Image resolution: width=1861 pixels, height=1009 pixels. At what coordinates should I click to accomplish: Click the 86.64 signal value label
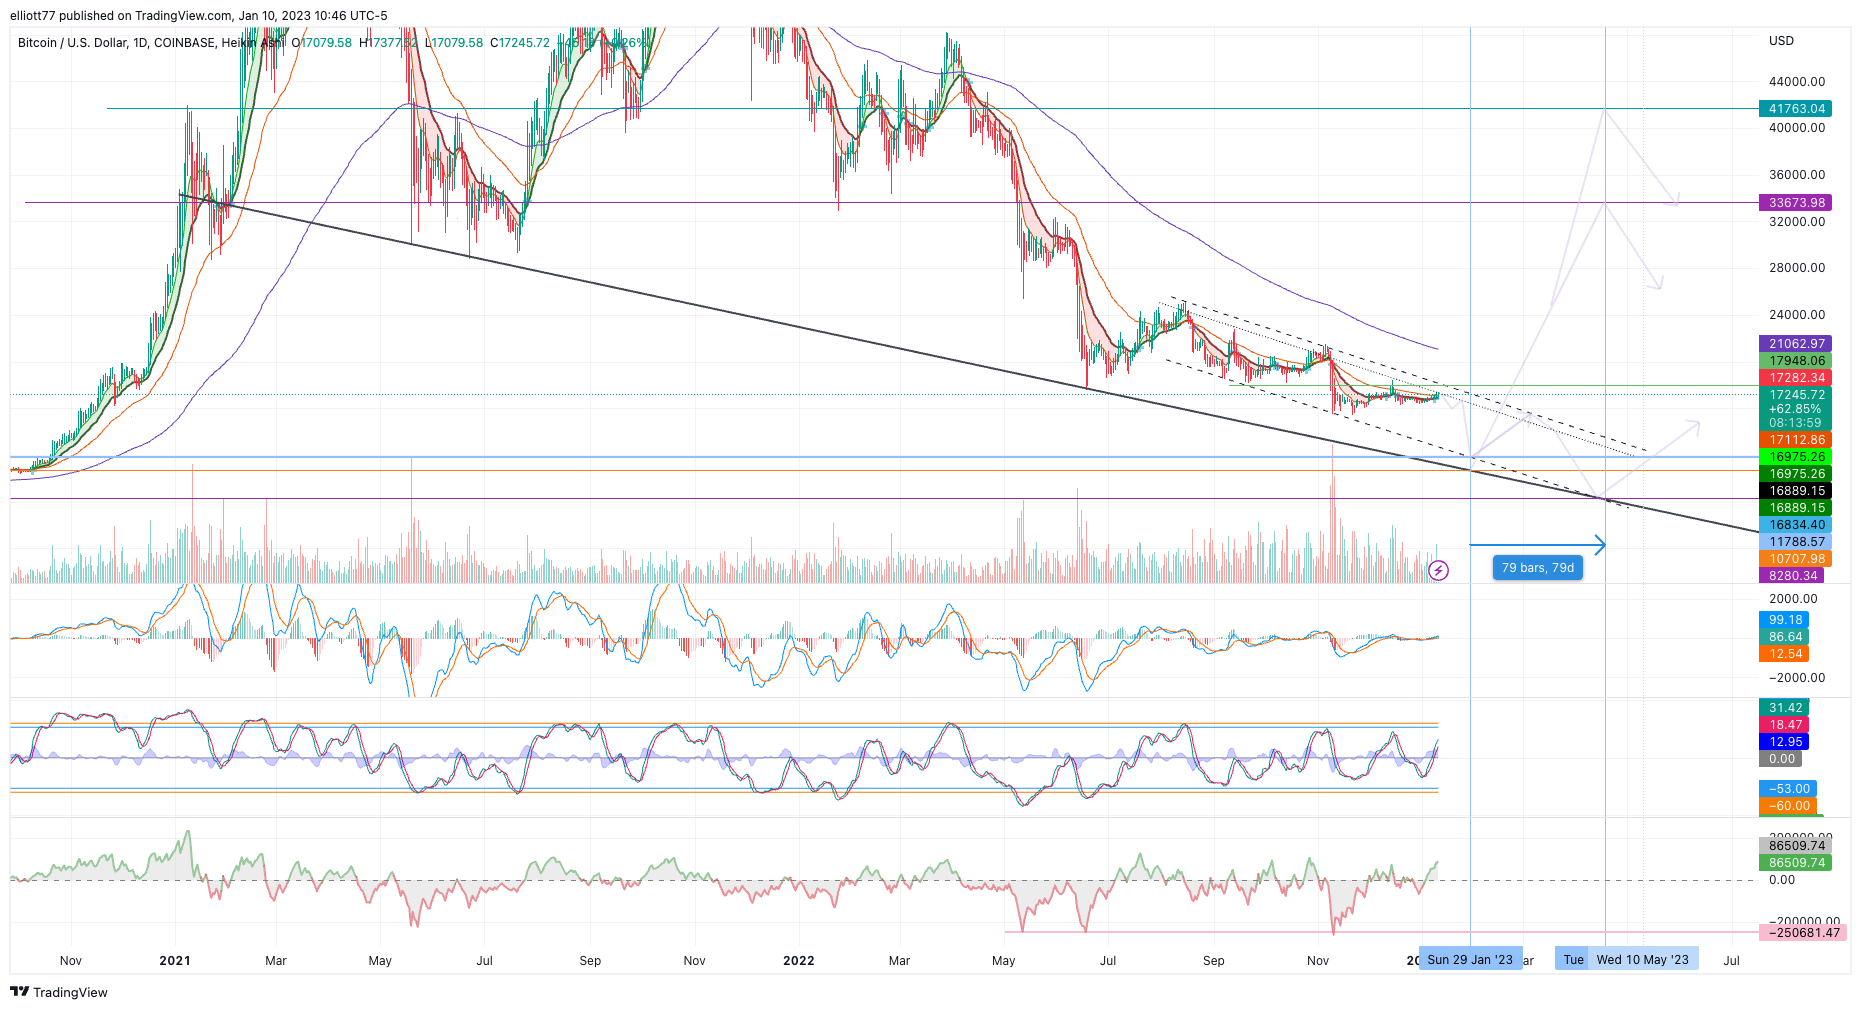pos(1784,637)
